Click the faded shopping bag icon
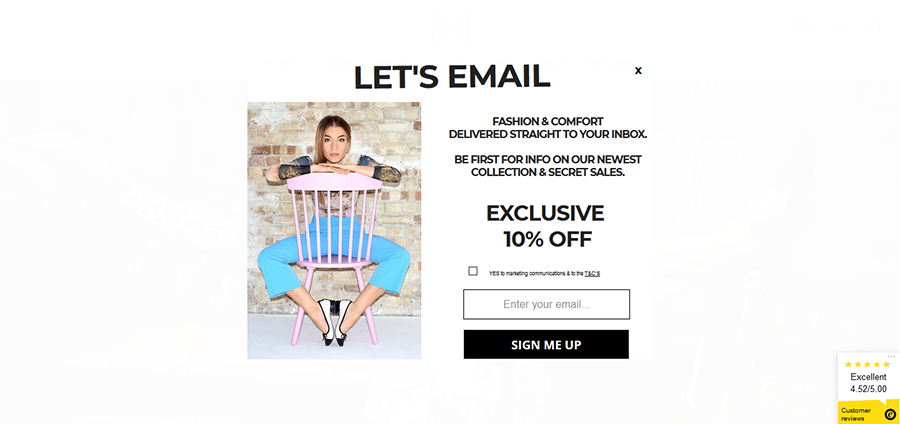Image resolution: width=900 pixels, height=424 pixels. click(874, 25)
